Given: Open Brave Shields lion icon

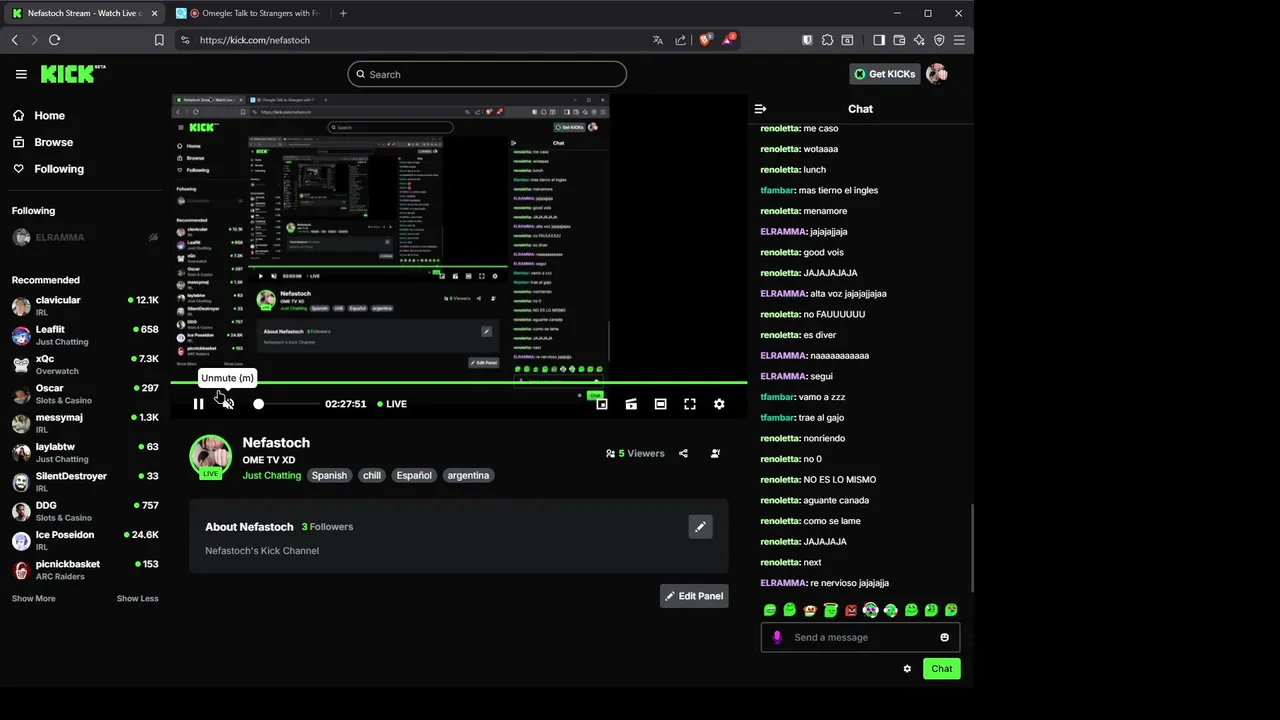Looking at the screenshot, I should (x=705, y=40).
